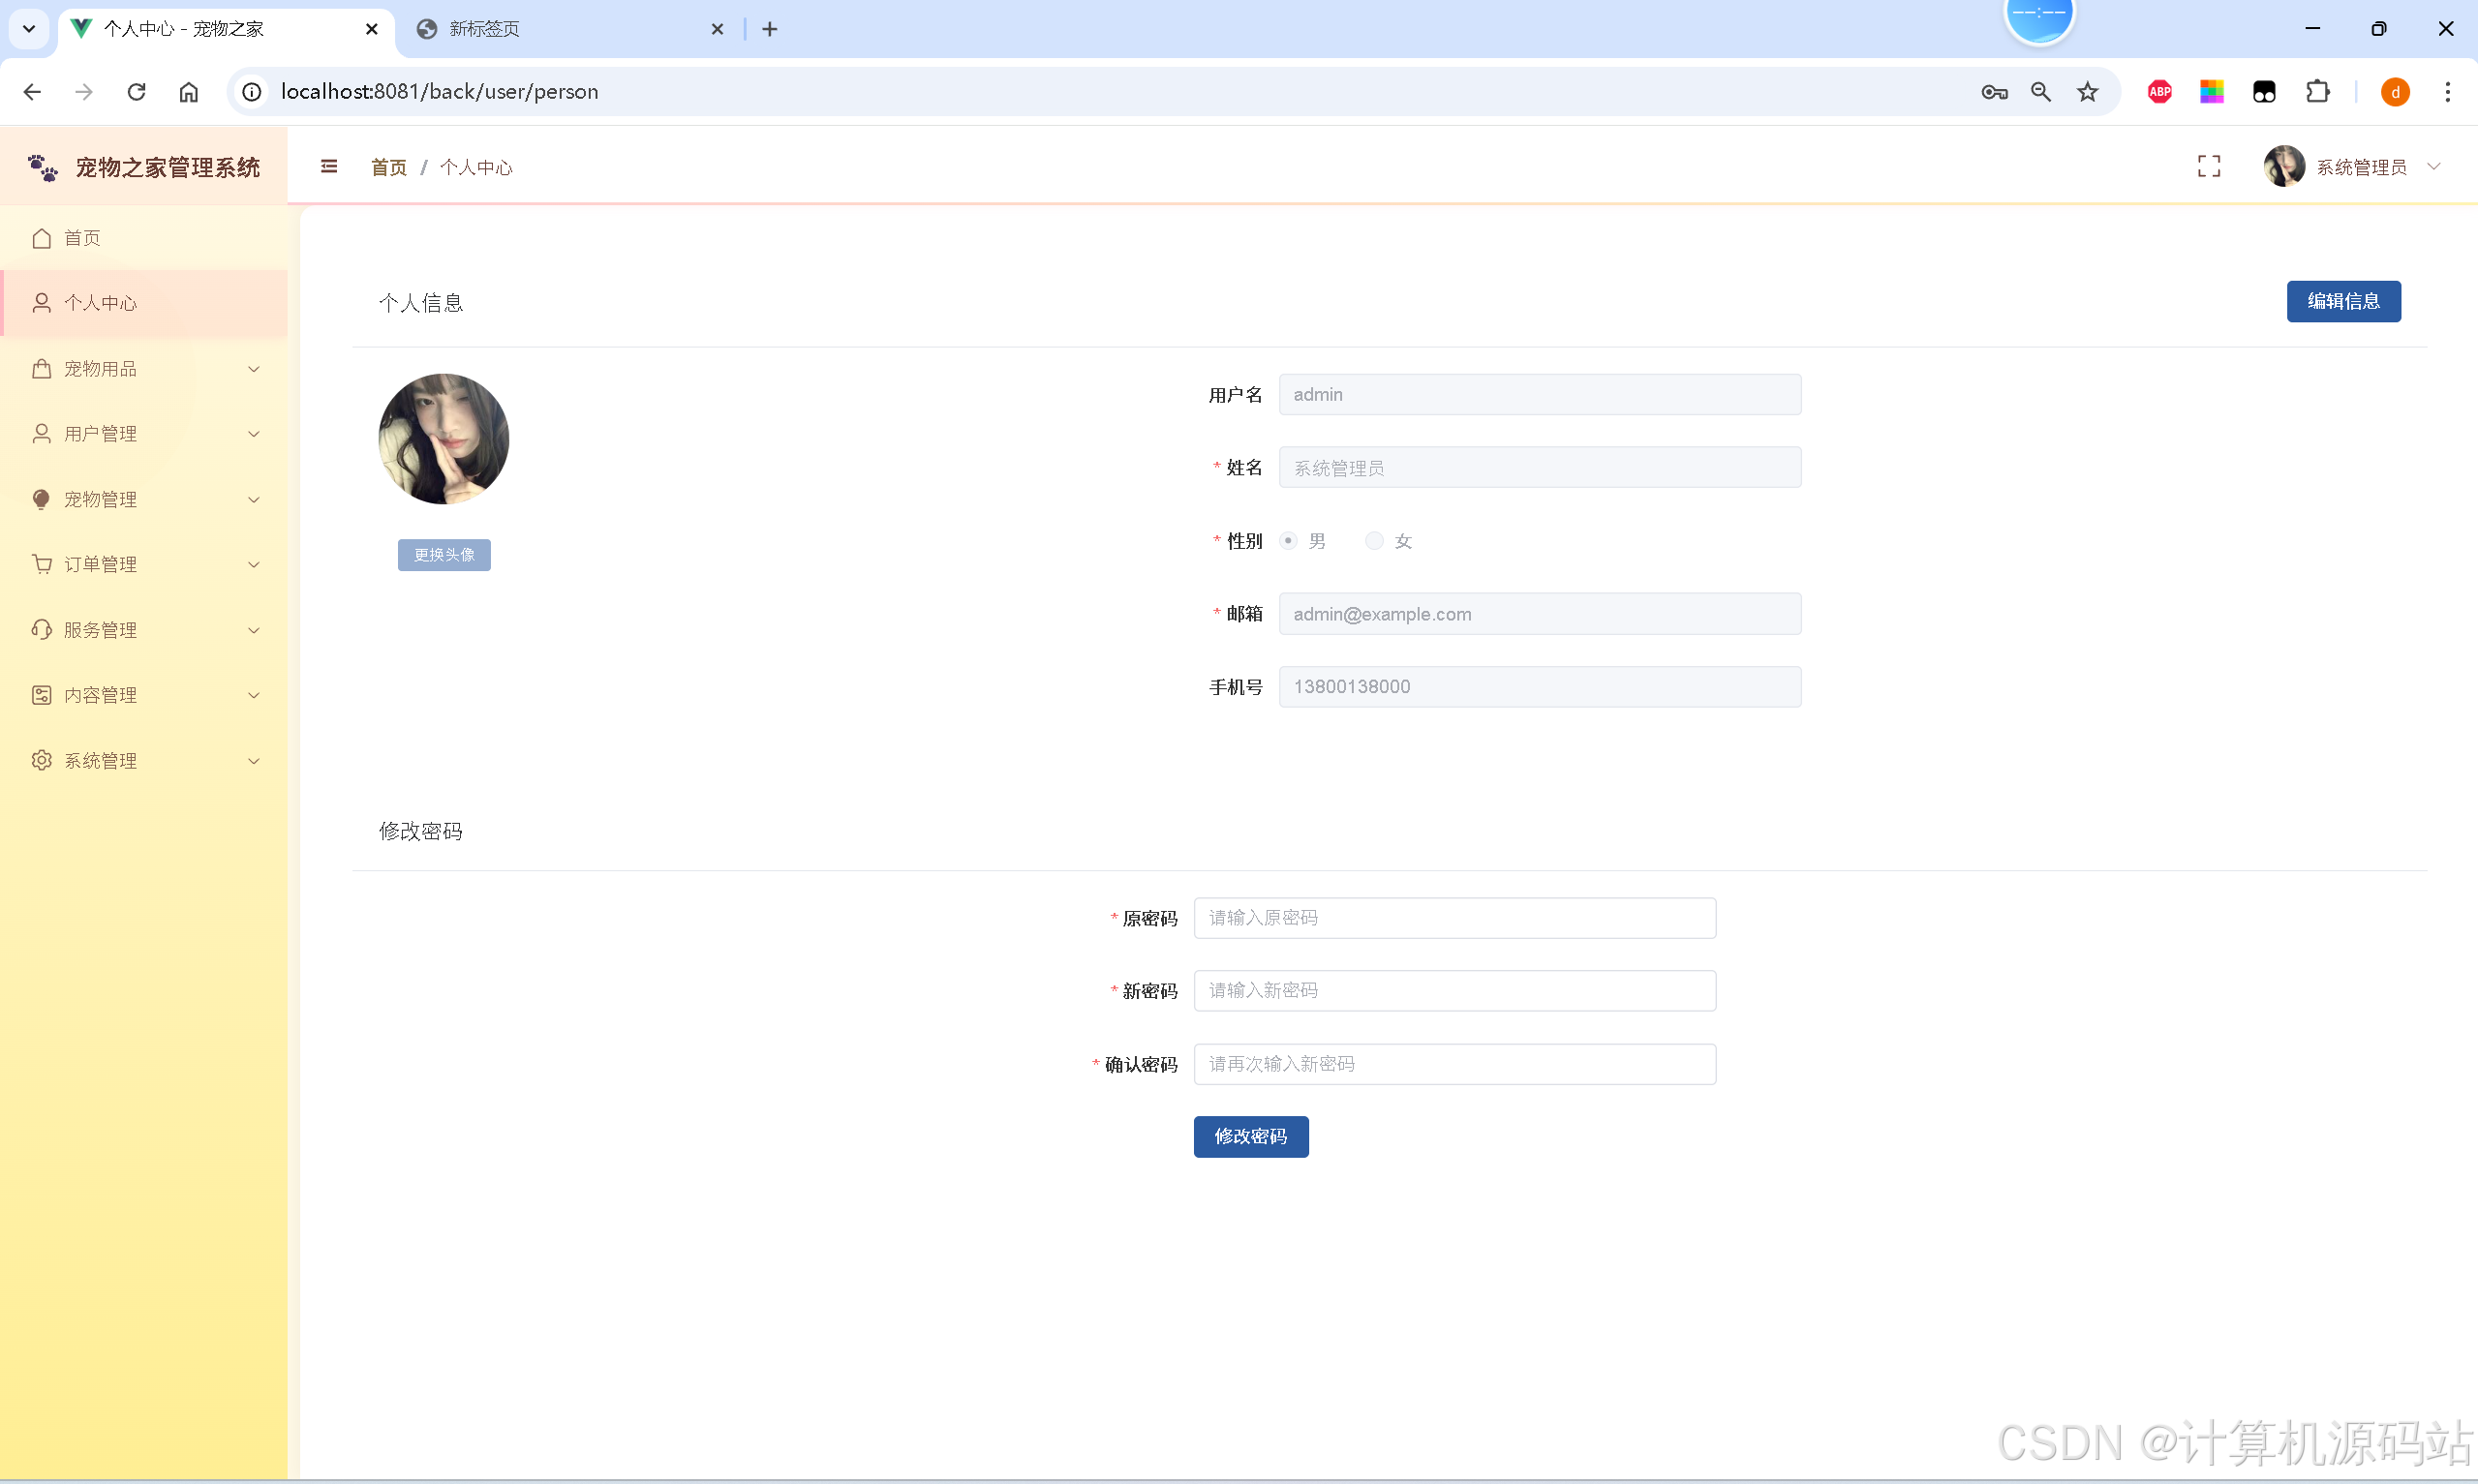Click the 用户名 field showing admin

click(1540, 395)
